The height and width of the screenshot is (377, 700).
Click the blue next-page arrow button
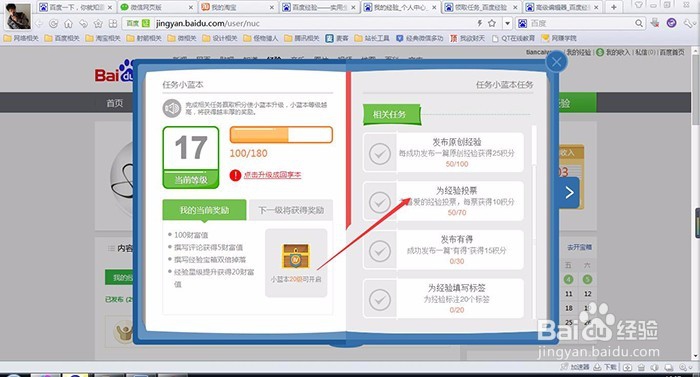coord(569,193)
